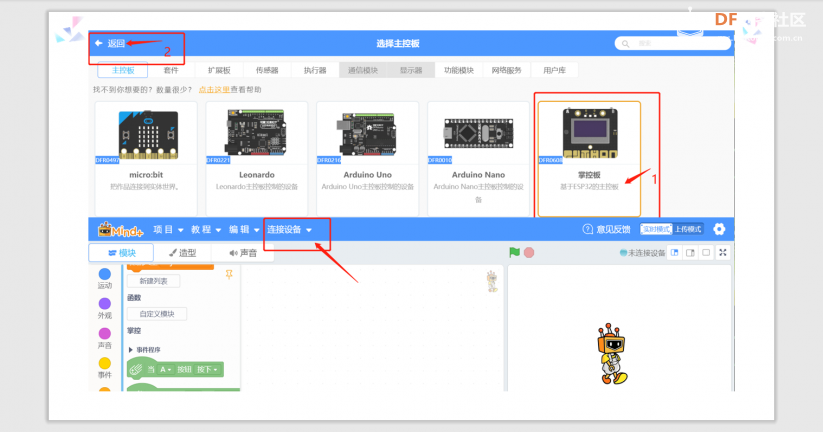Click the pin icon in block palette
The height and width of the screenshot is (432, 823).
pyautogui.click(x=229, y=275)
